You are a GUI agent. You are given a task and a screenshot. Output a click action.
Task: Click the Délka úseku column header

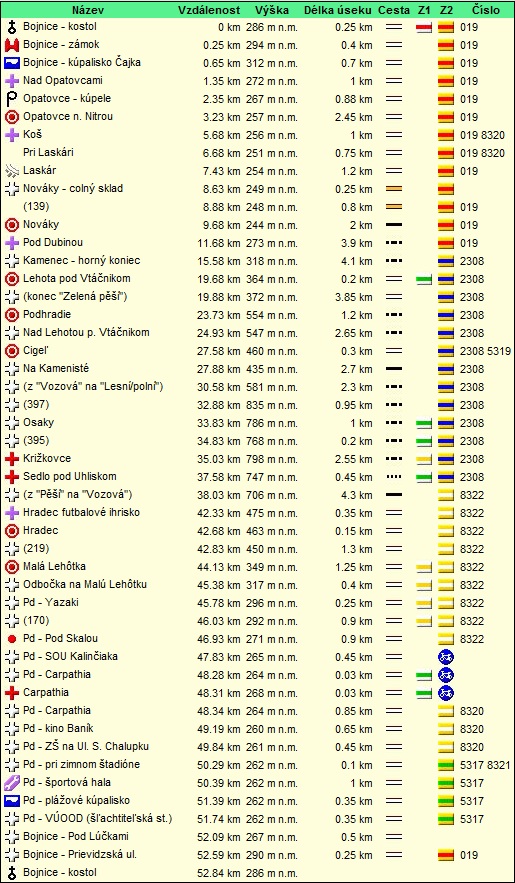coord(338,10)
